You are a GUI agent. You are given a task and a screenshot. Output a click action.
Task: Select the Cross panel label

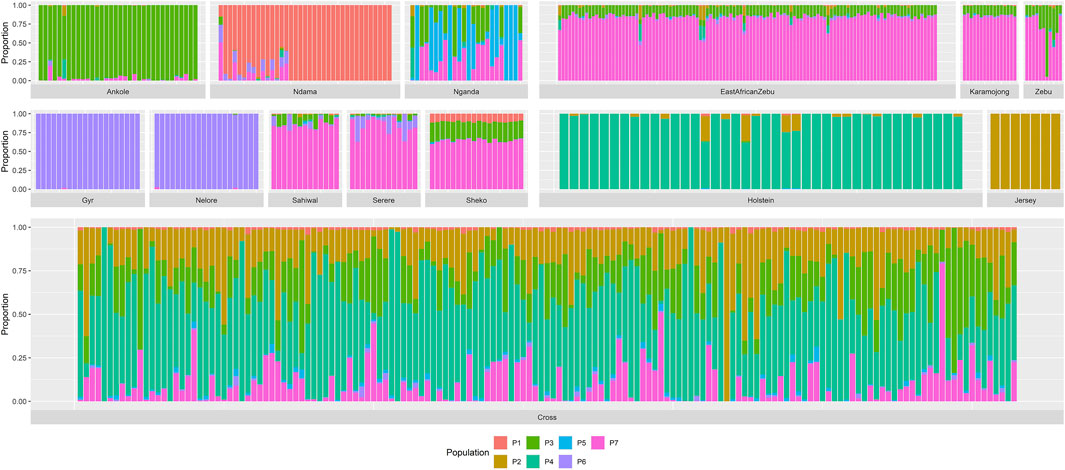546,417
